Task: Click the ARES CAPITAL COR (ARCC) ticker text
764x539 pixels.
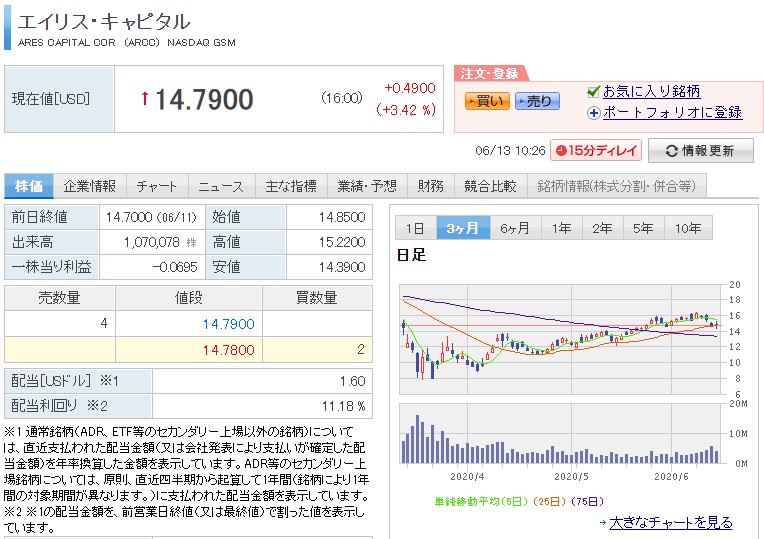Action: pos(89,42)
